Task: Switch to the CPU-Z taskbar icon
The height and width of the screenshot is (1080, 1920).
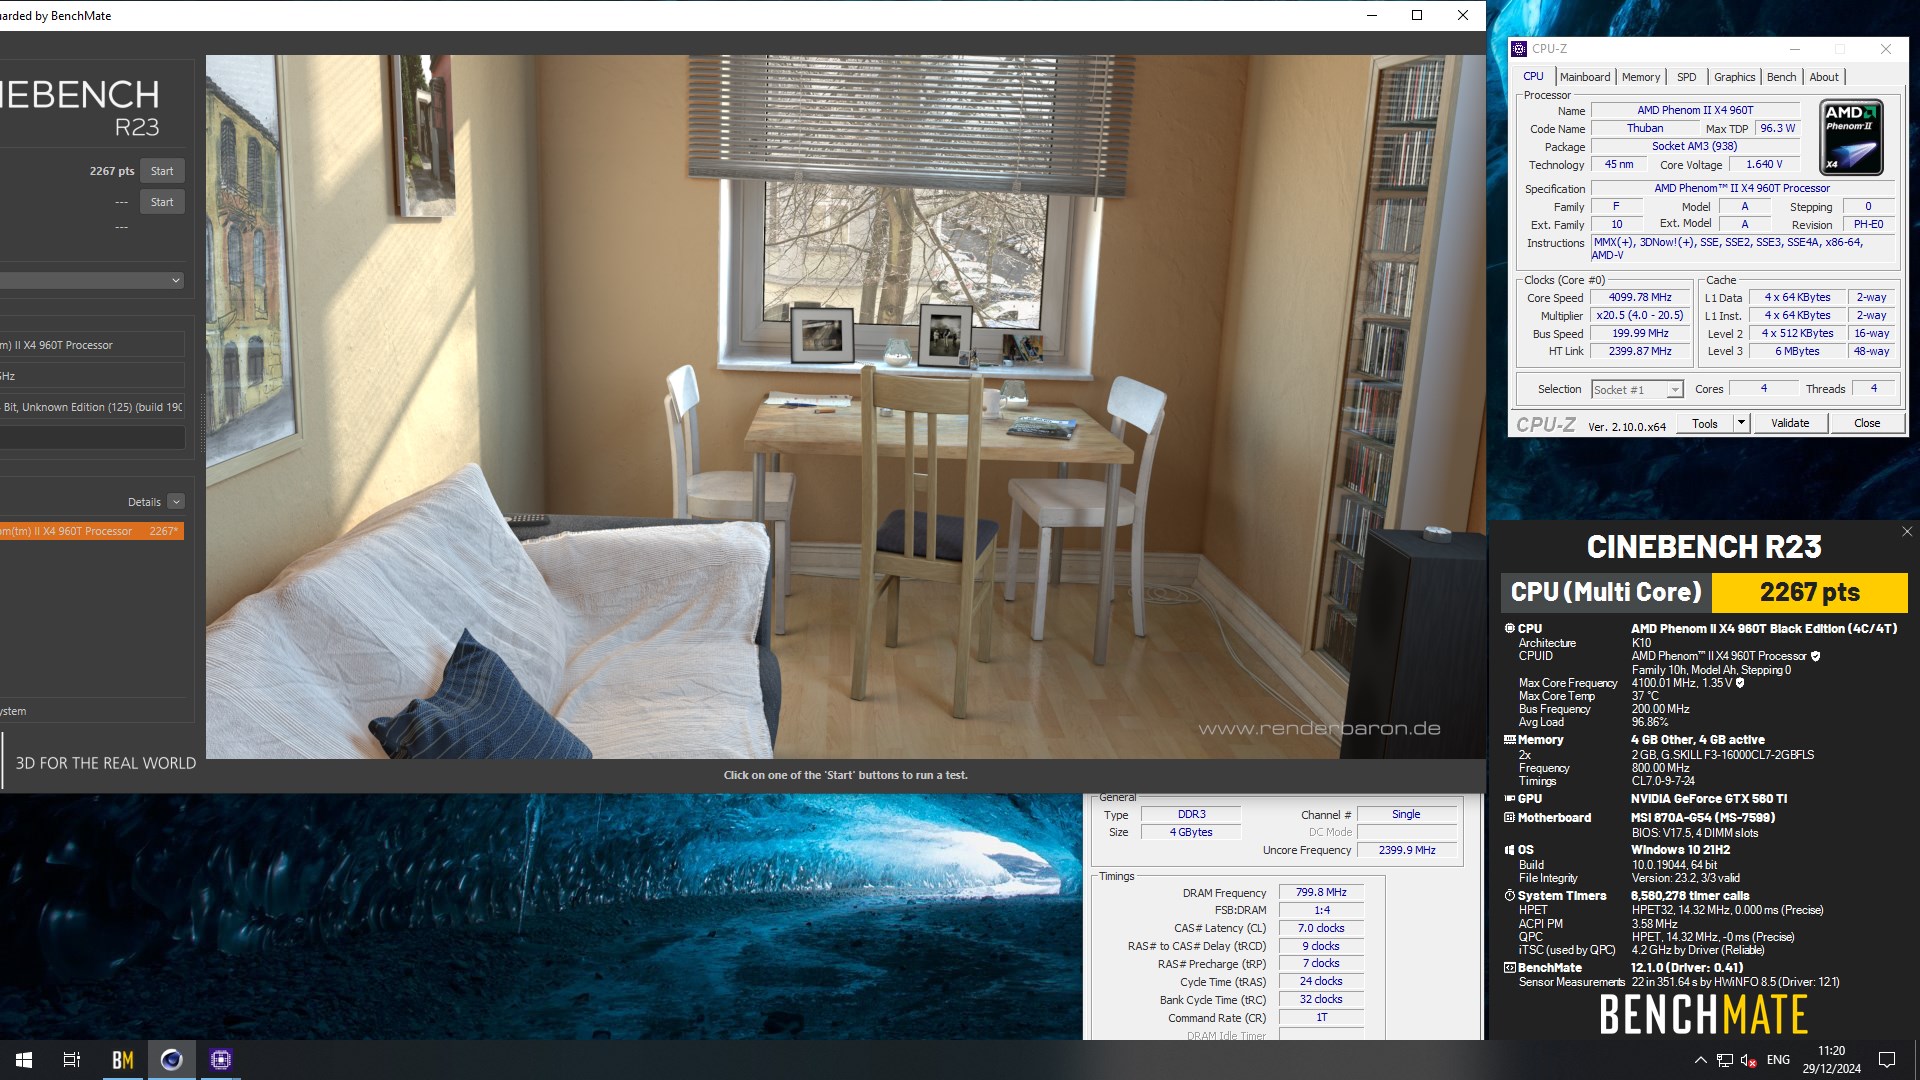Action: point(221,1060)
